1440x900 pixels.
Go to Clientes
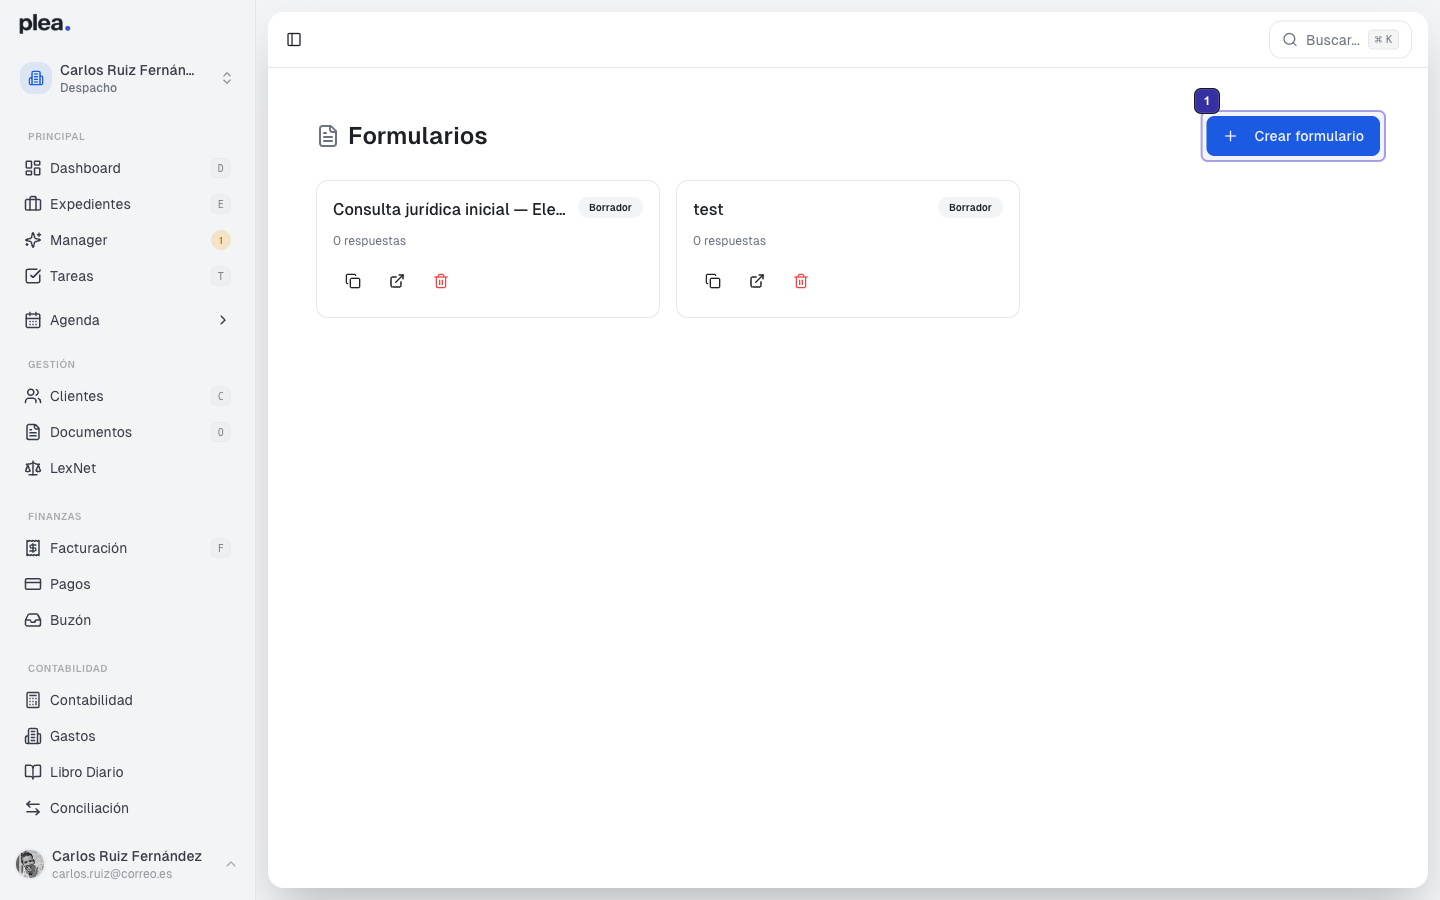[x=128, y=396]
